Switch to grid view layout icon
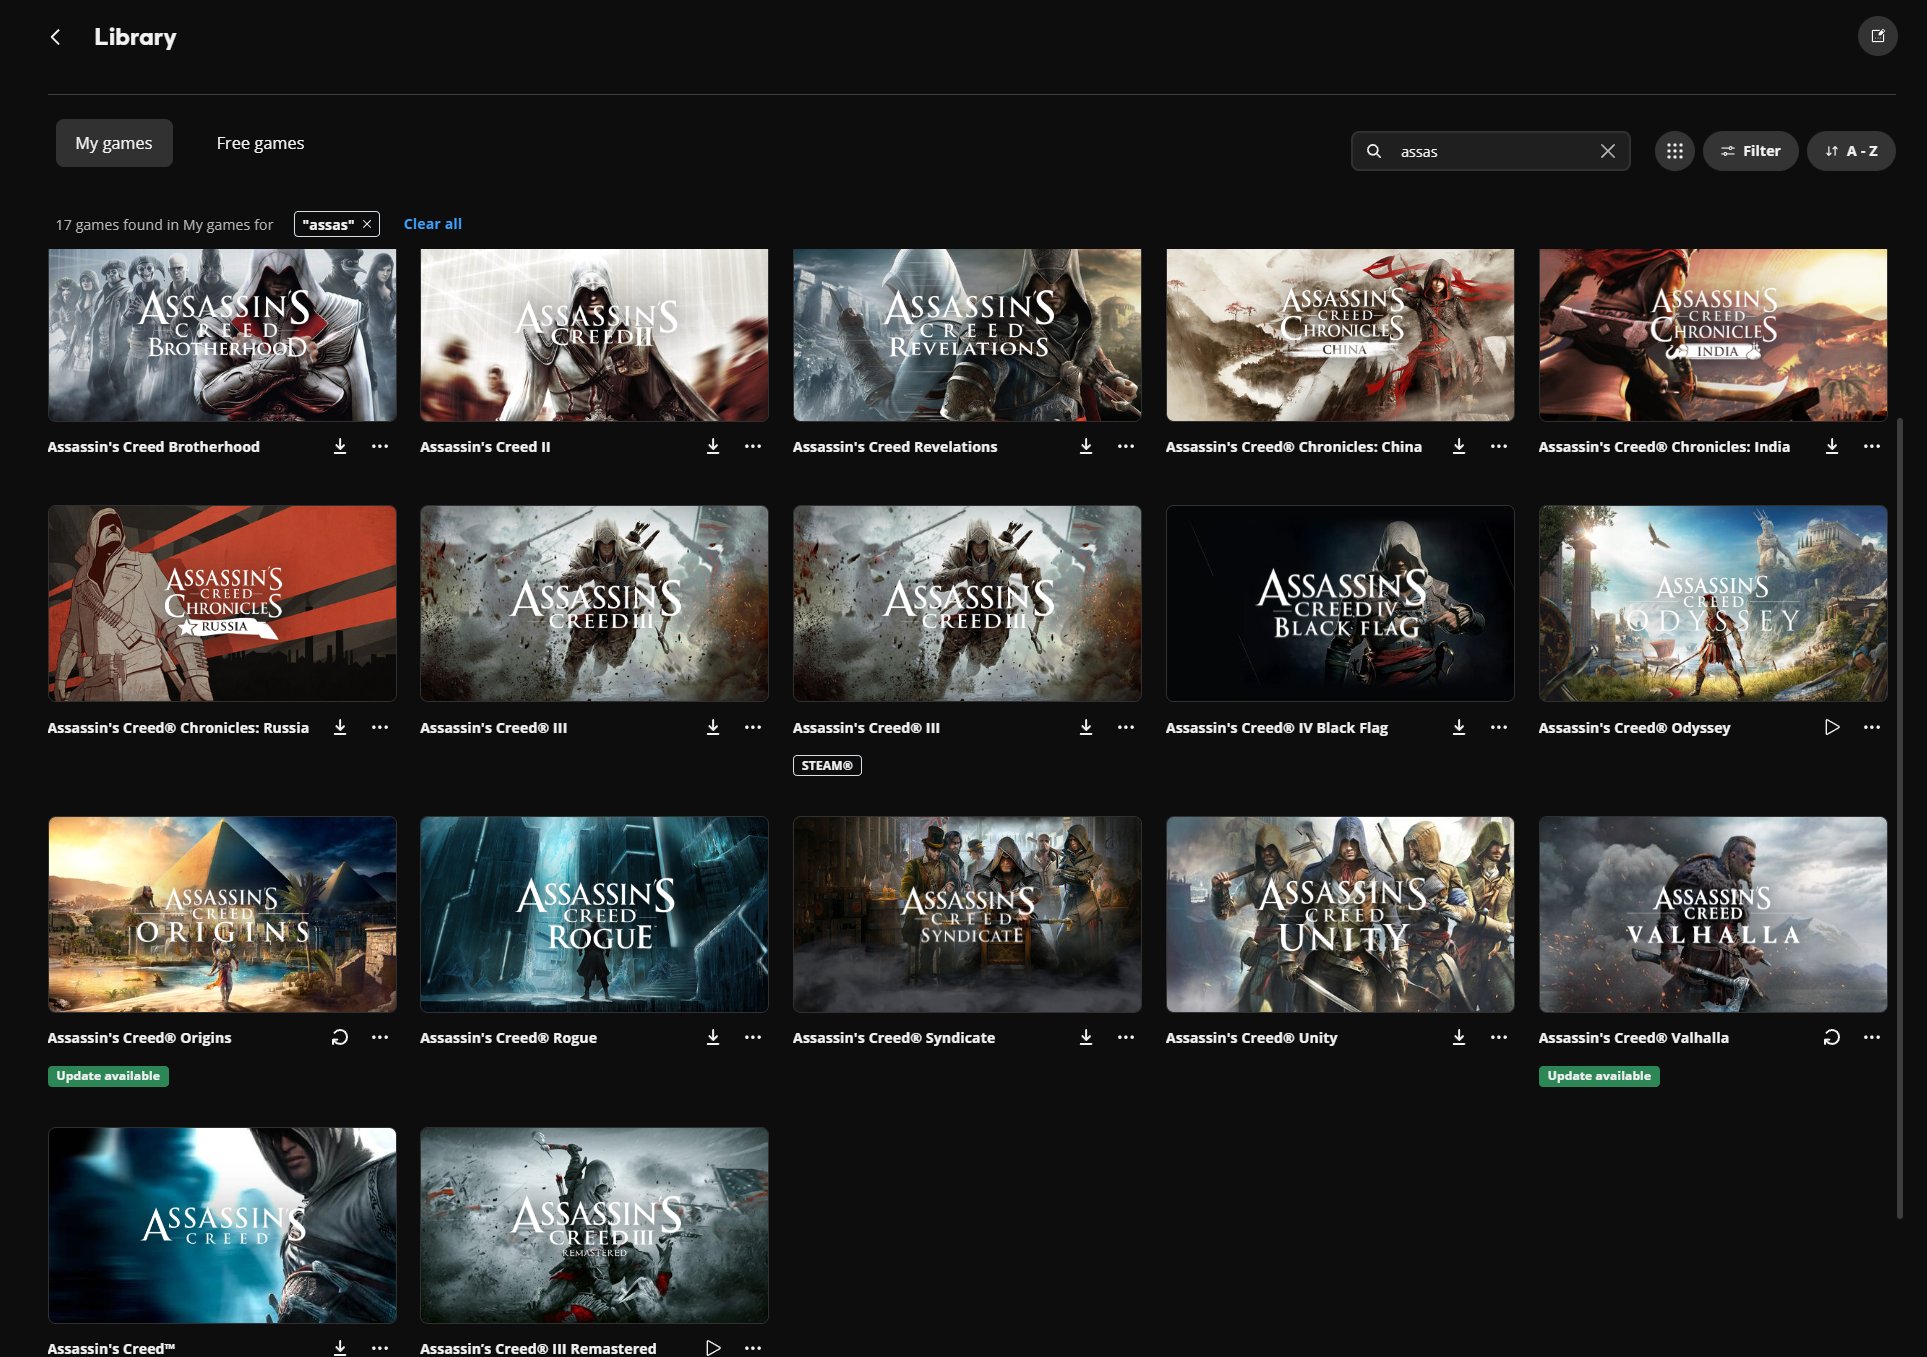The image size is (1927, 1357). (1674, 151)
